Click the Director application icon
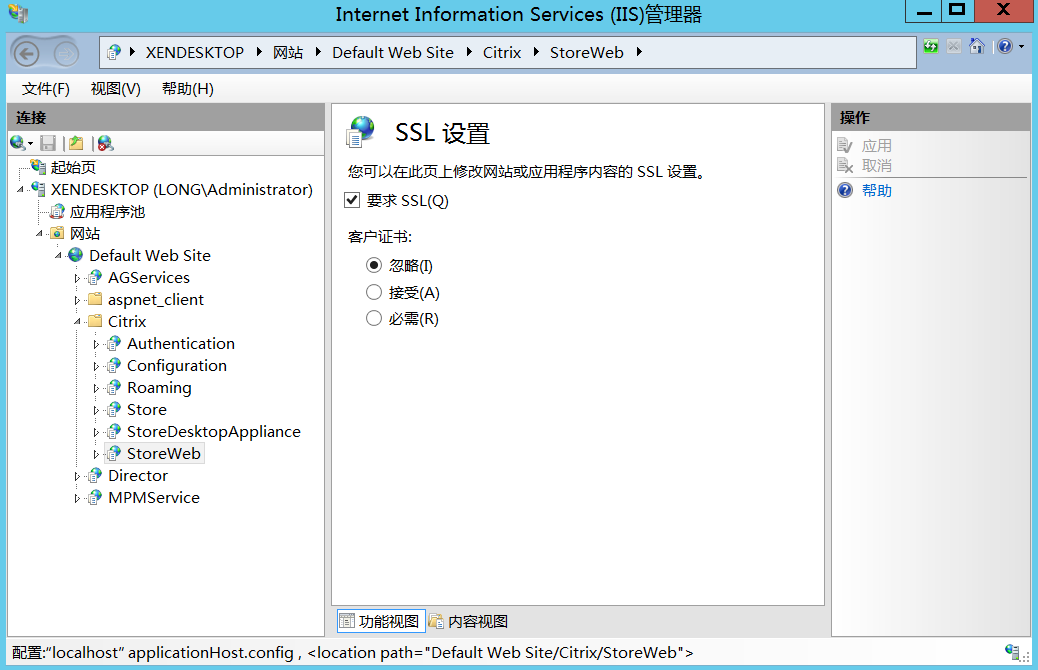Image resolution: width=1038 pixels, height=670 pixels. click(95, 475)
